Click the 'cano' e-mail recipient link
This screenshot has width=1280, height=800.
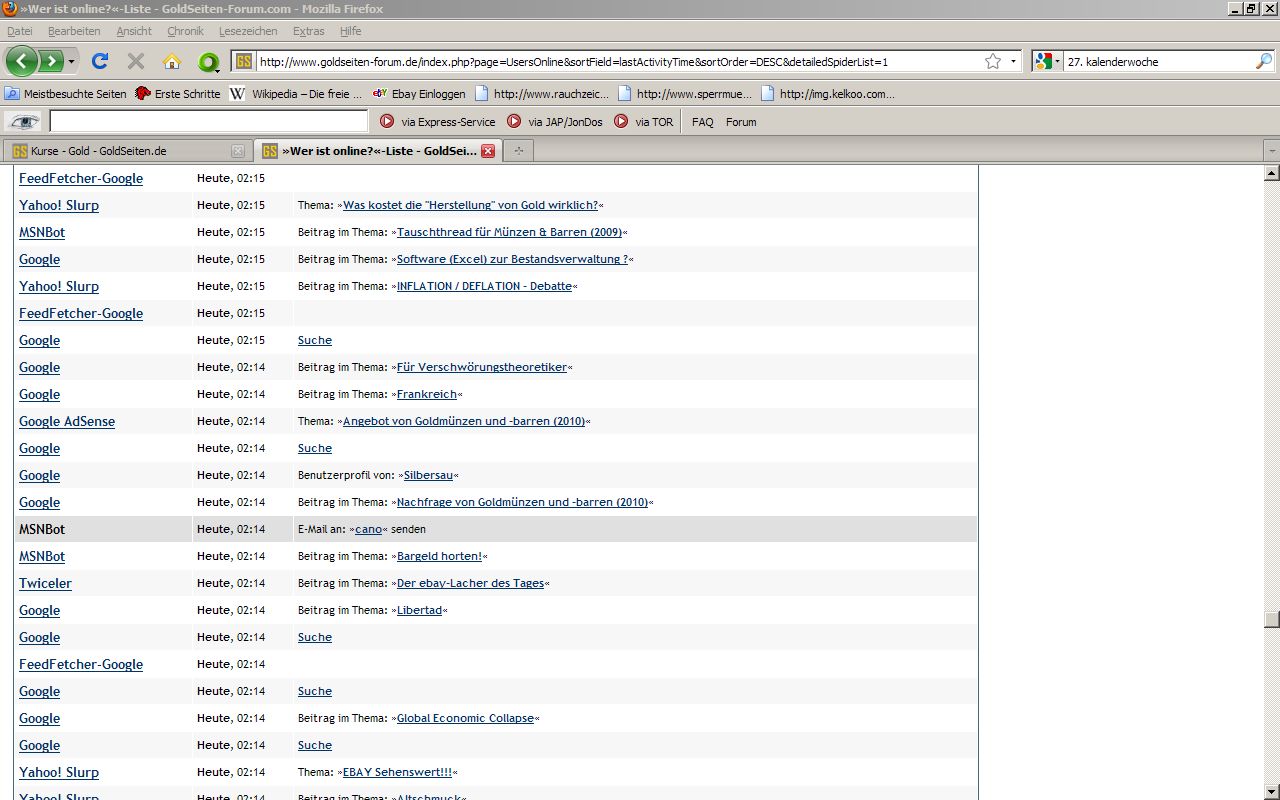pos(368,529)
